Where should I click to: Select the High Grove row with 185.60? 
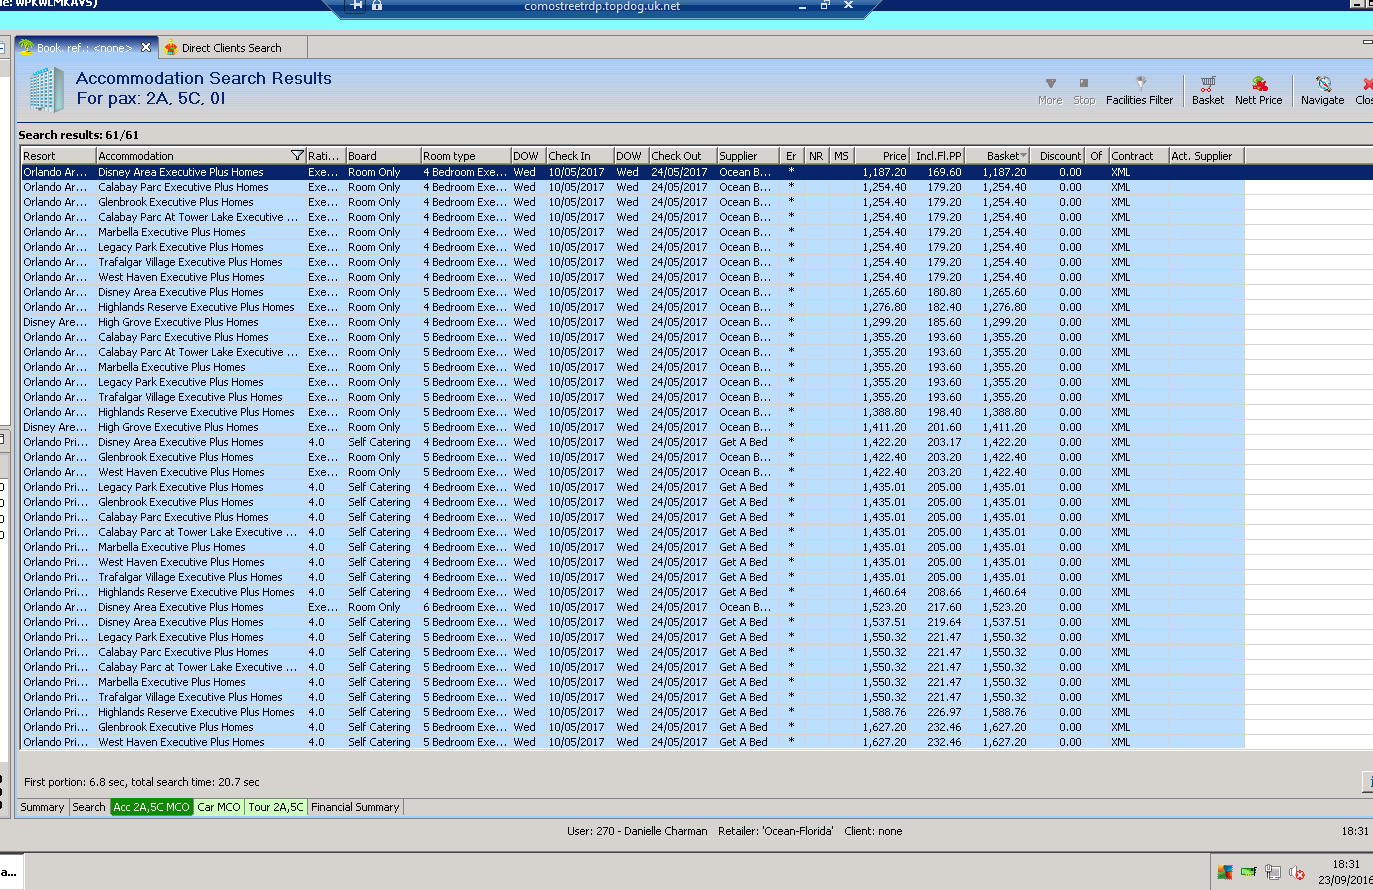tap(633, 322)
